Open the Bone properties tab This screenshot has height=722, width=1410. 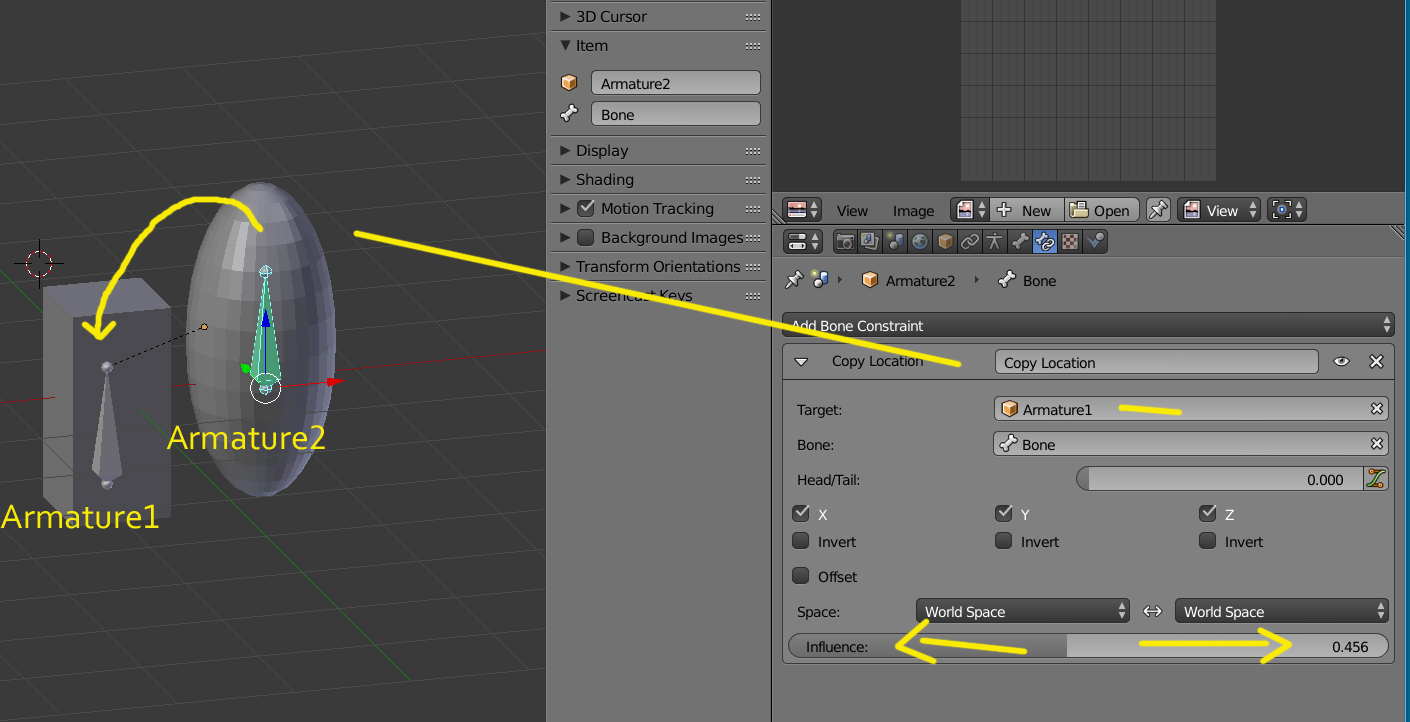(x=1020, y=241)
